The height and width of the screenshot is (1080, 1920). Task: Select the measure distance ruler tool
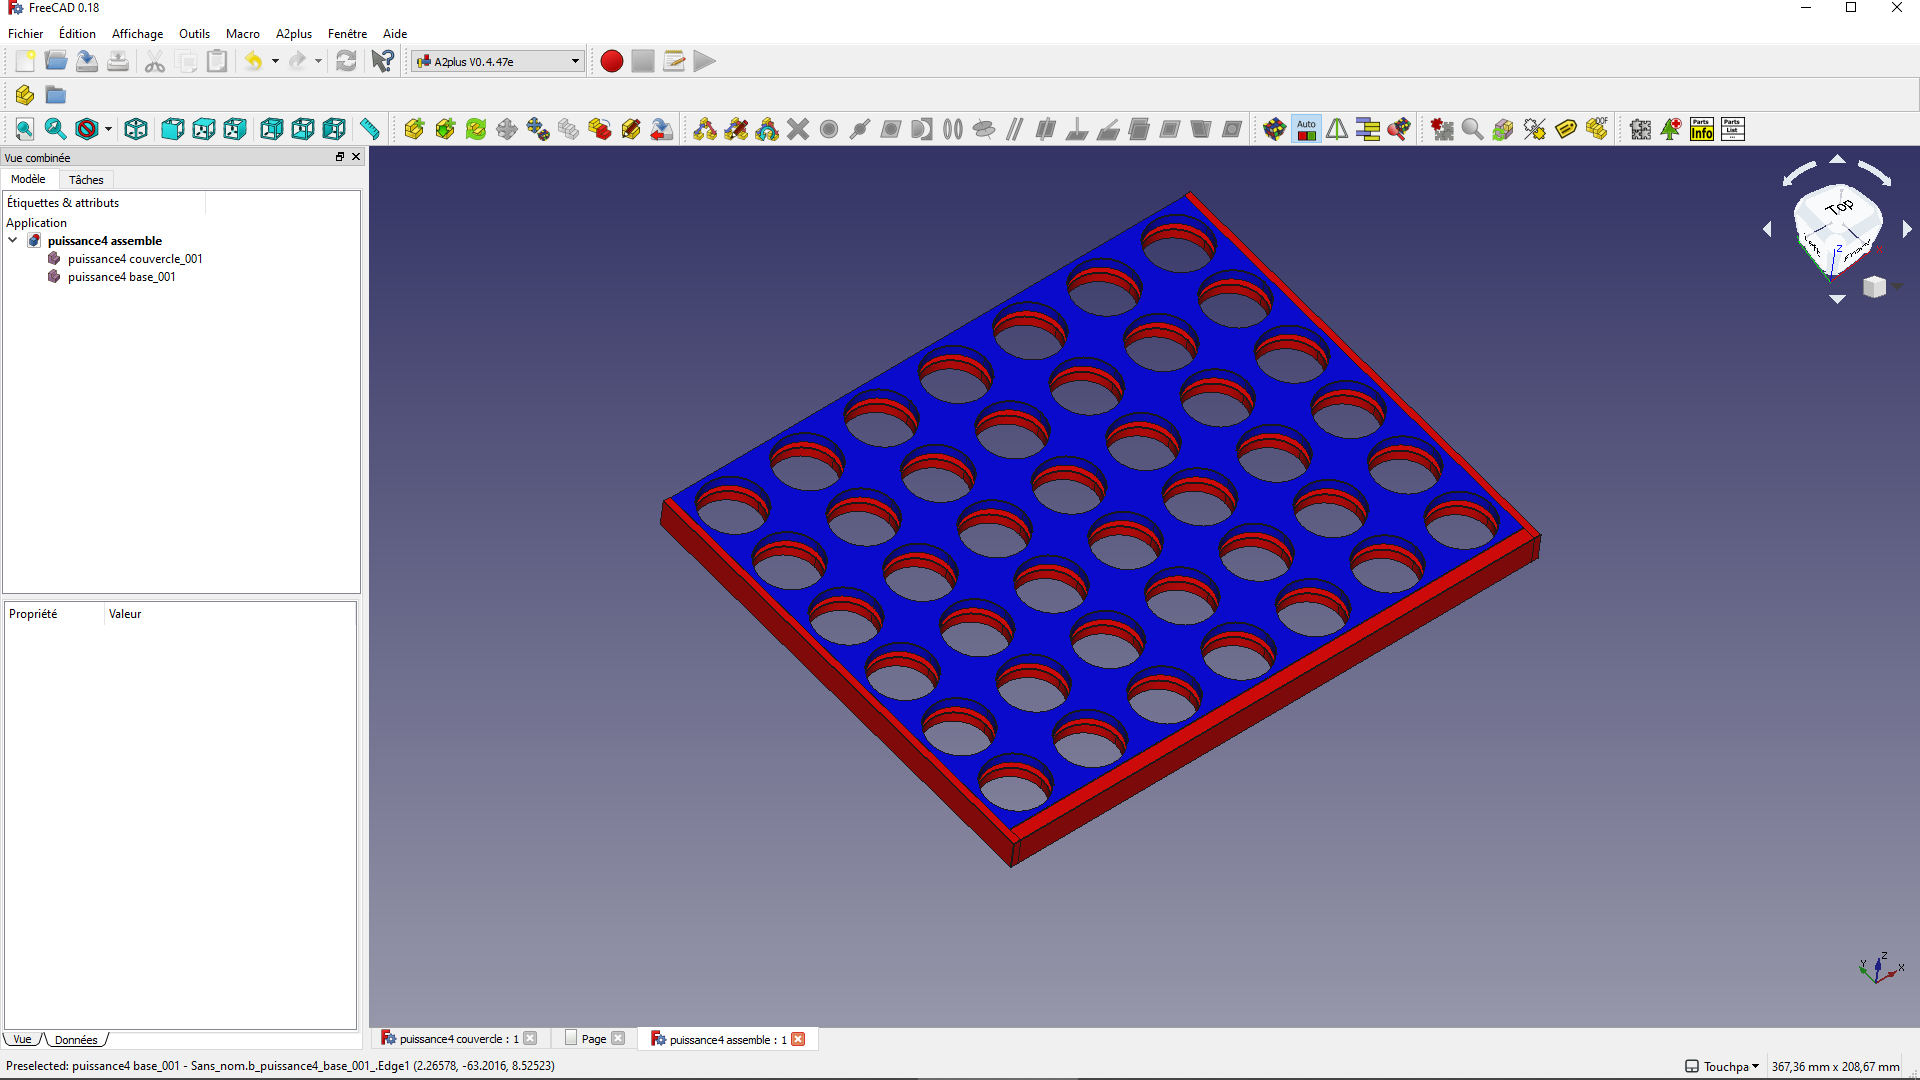click(x=370, y=129)
